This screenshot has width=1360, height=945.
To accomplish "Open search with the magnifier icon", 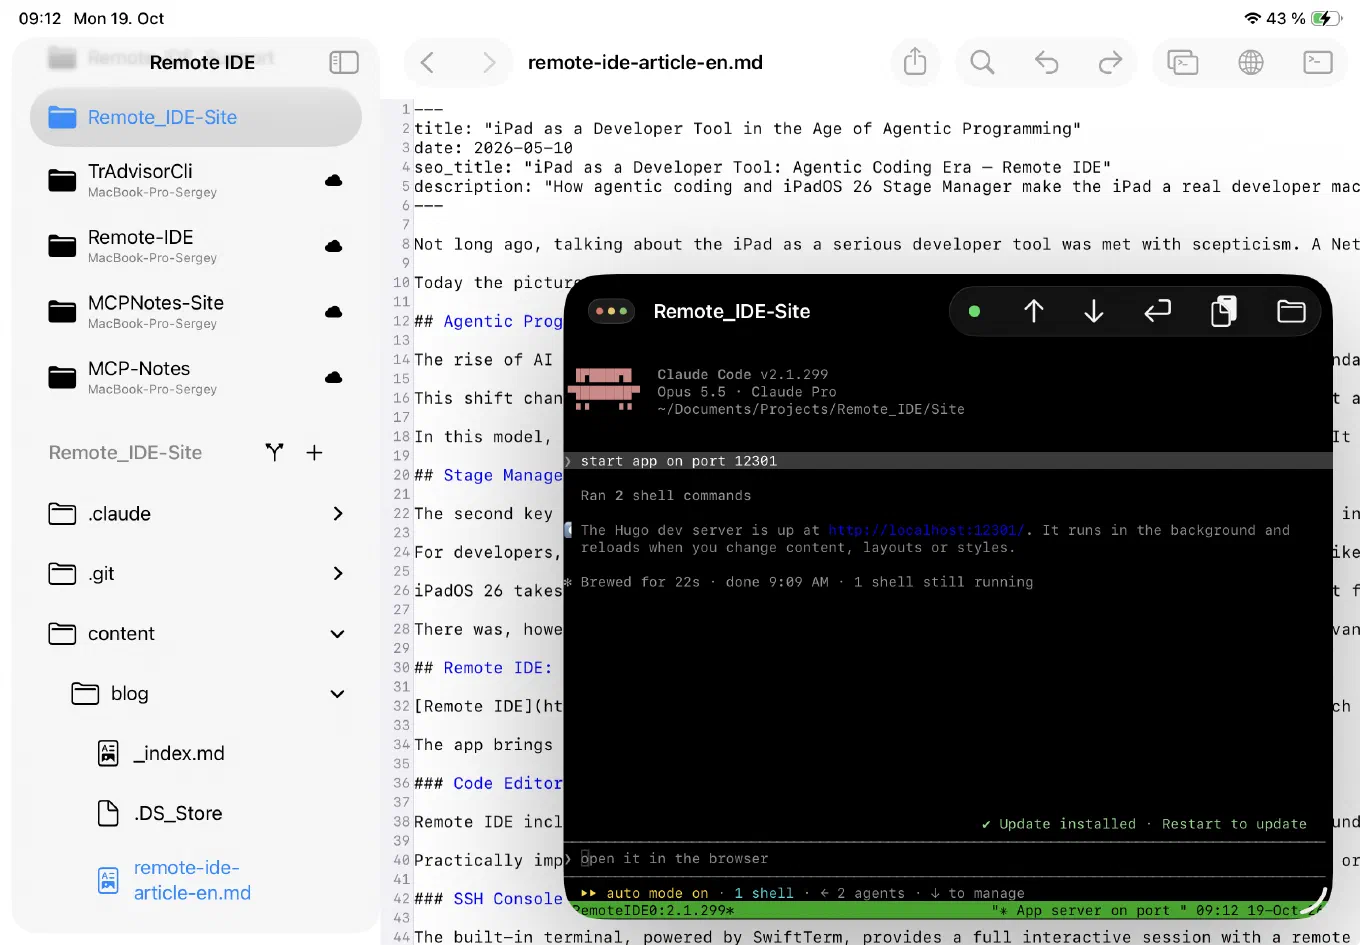I will click(982, 62).
